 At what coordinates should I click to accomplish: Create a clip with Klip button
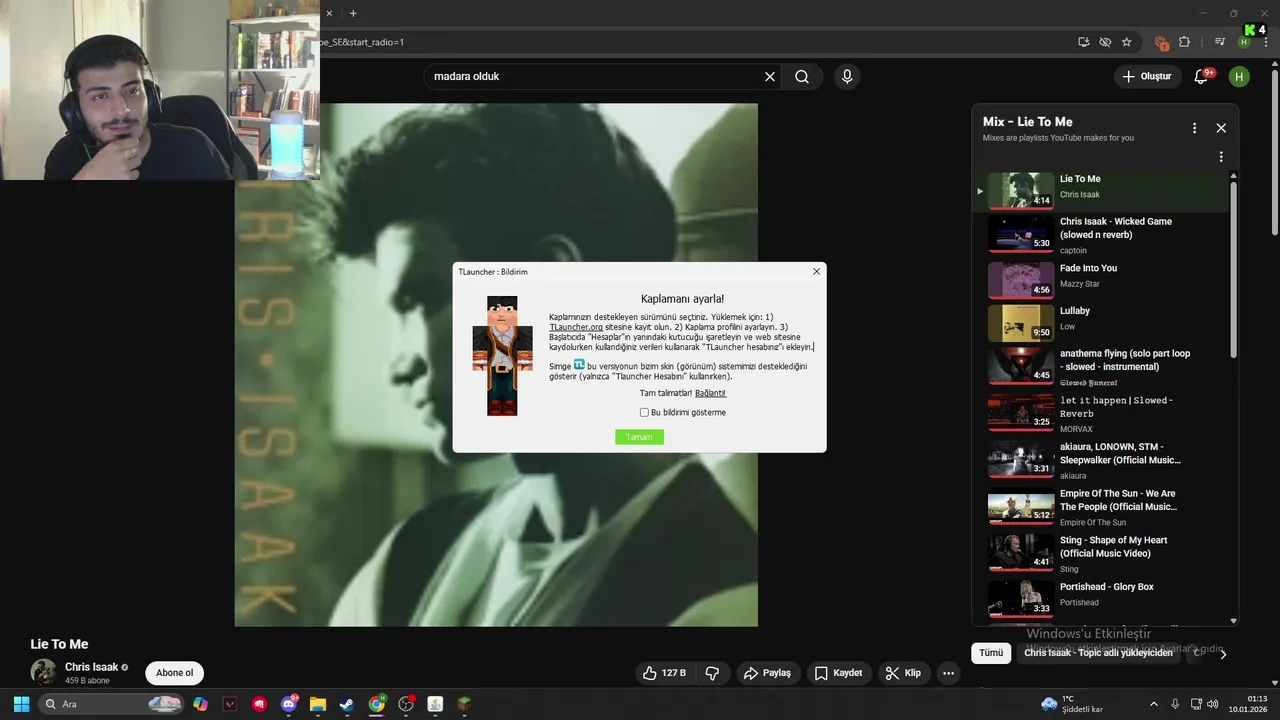(903, 673)
